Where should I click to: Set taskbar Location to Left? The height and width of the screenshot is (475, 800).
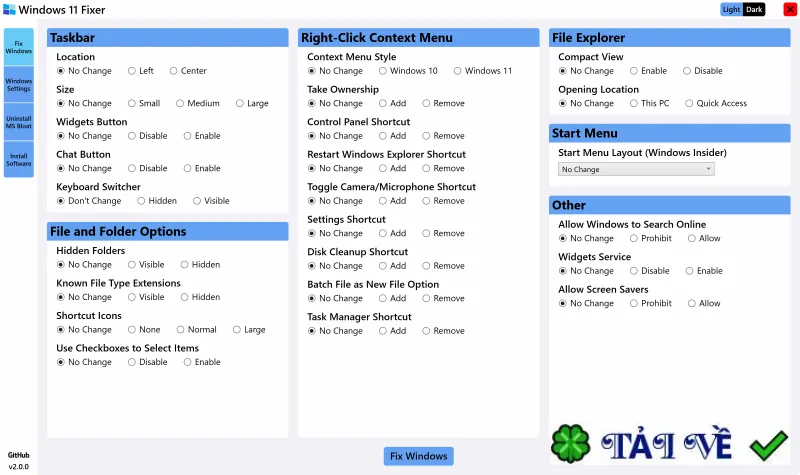click(x=141, y=71)
